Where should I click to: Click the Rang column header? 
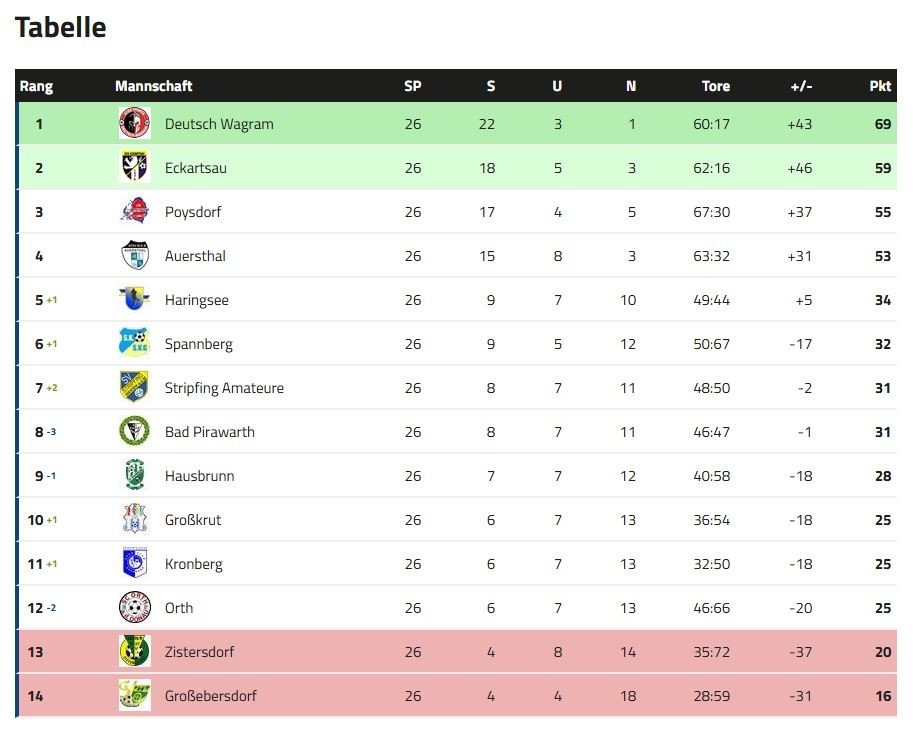click(36, 86)
